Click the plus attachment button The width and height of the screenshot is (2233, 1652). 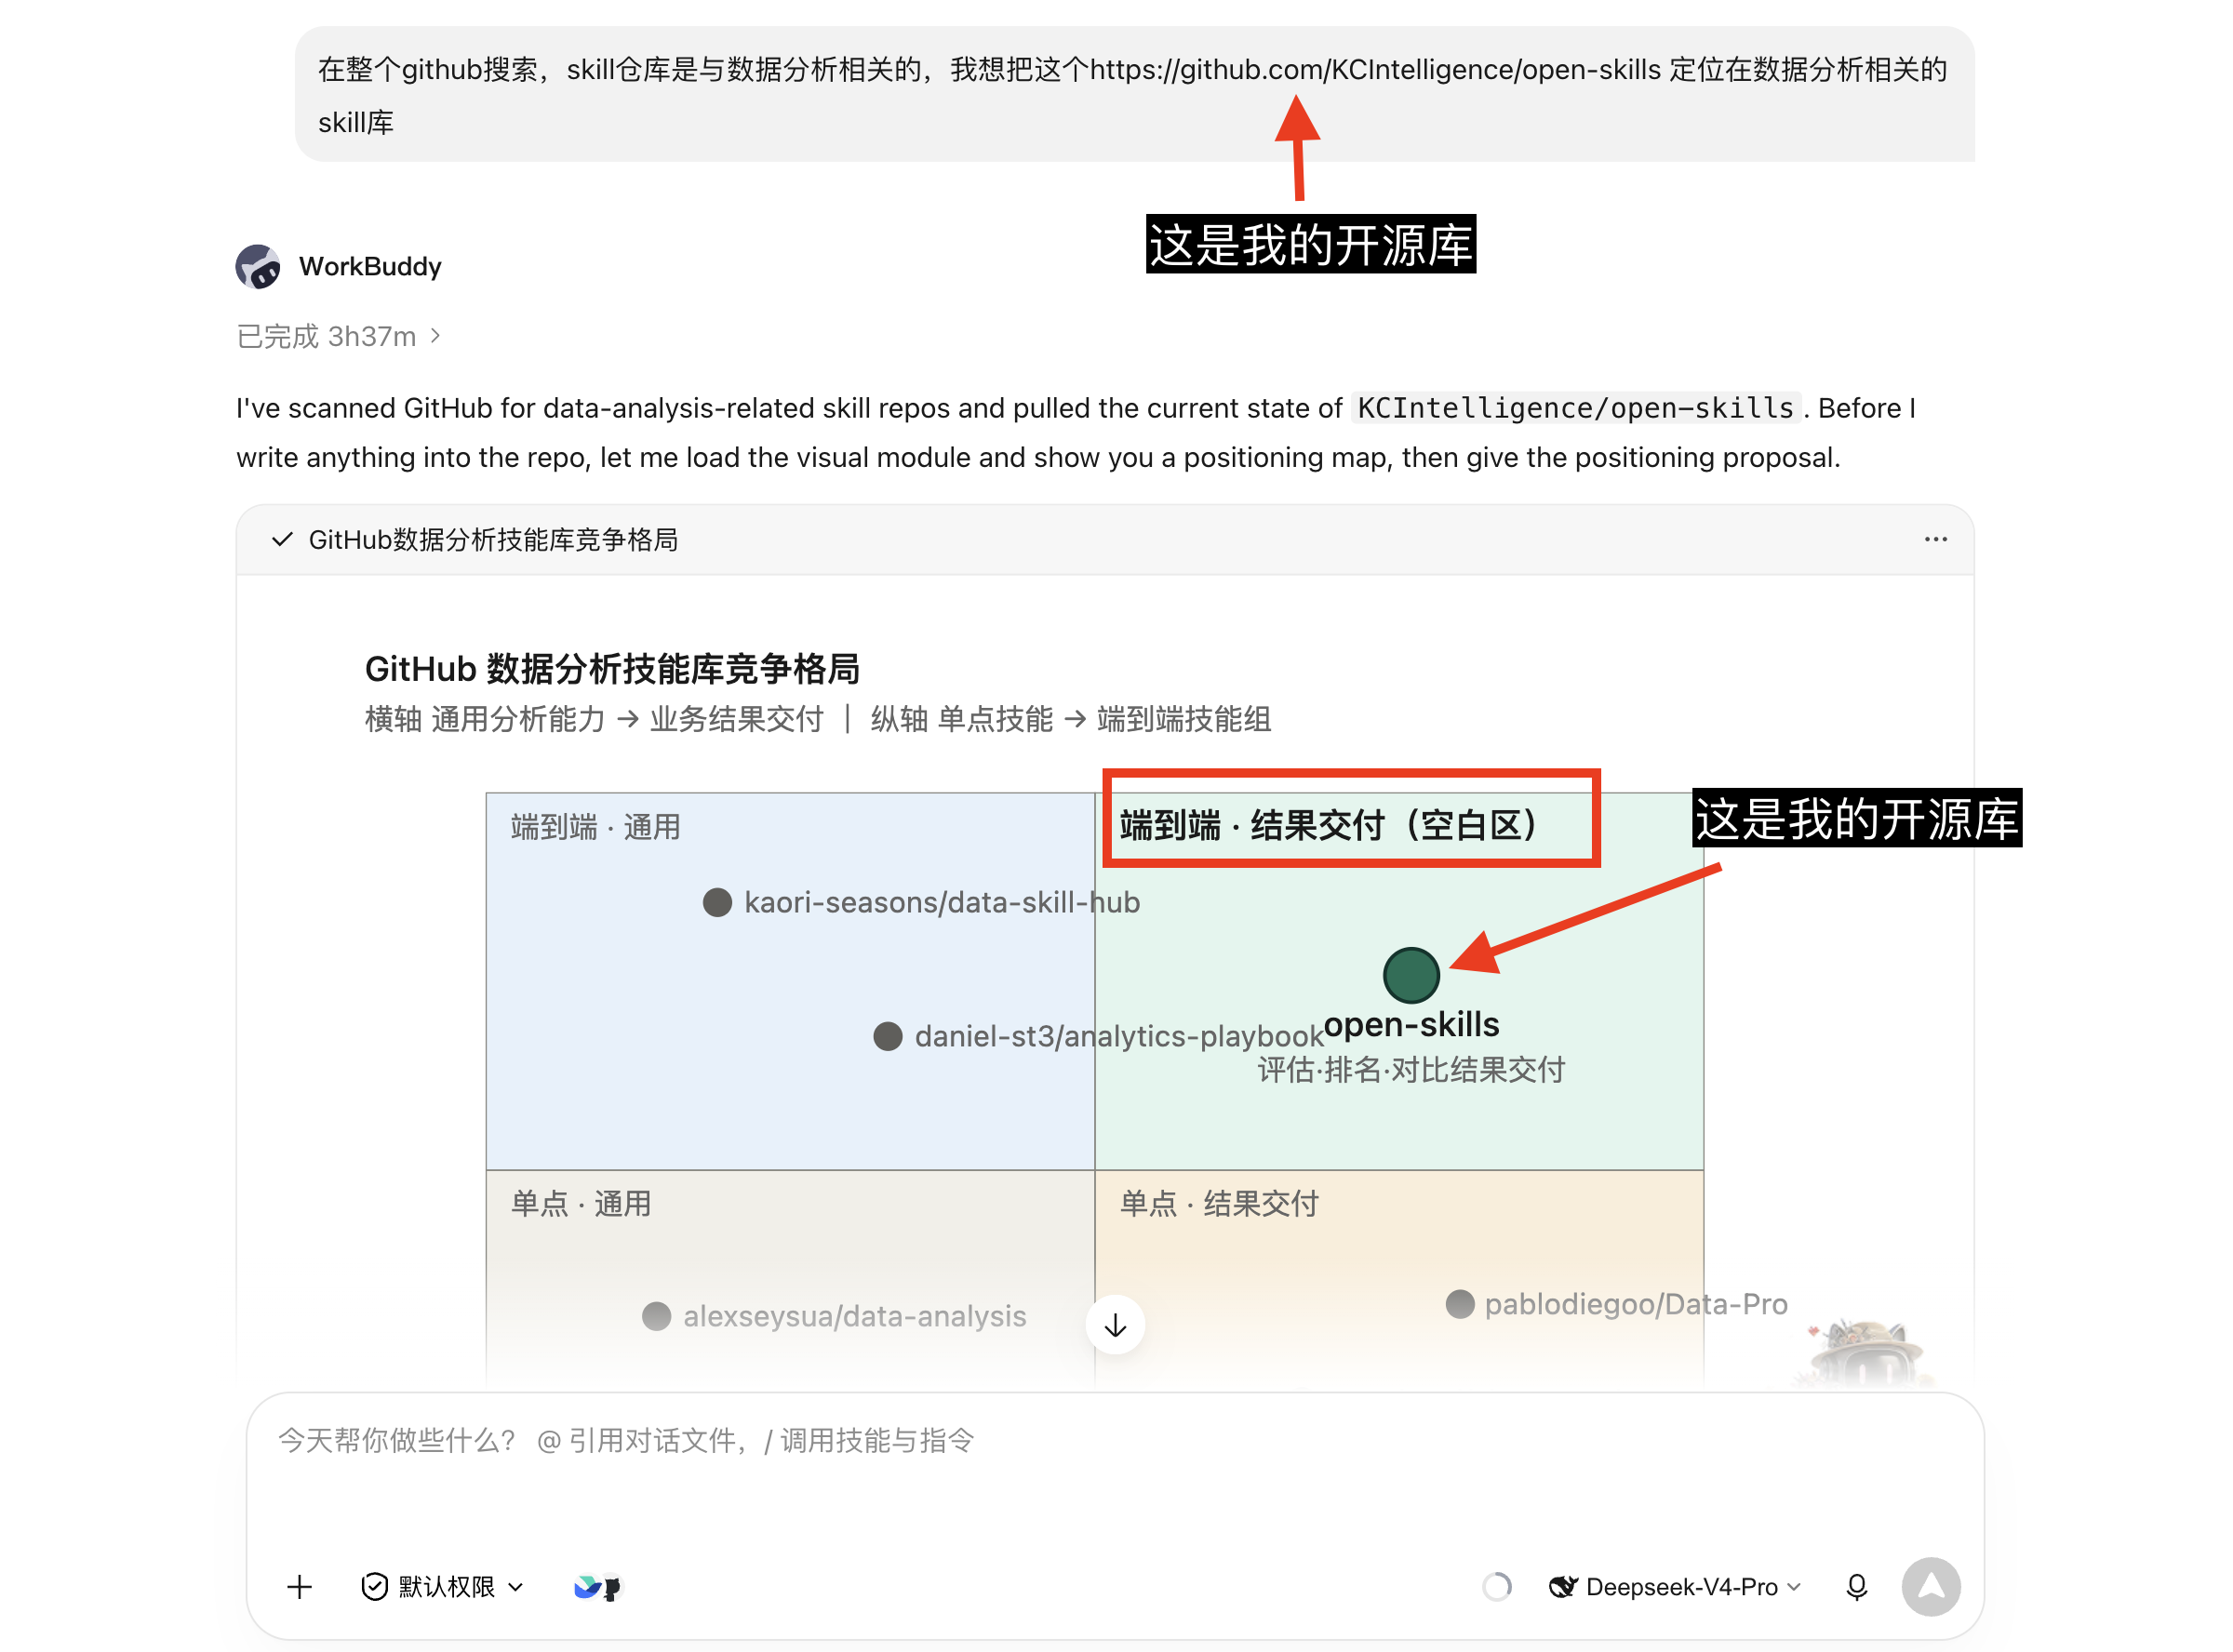pos(299,1587)
